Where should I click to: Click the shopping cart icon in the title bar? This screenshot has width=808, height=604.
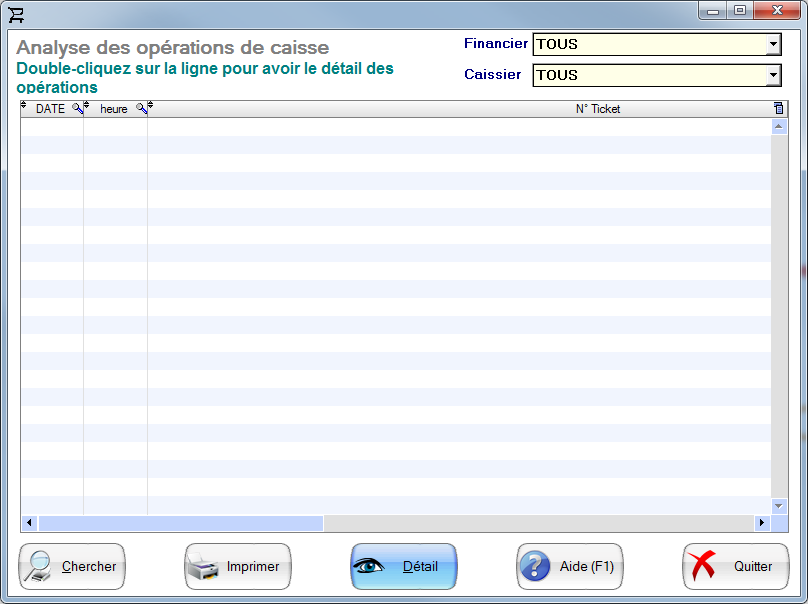17,14
